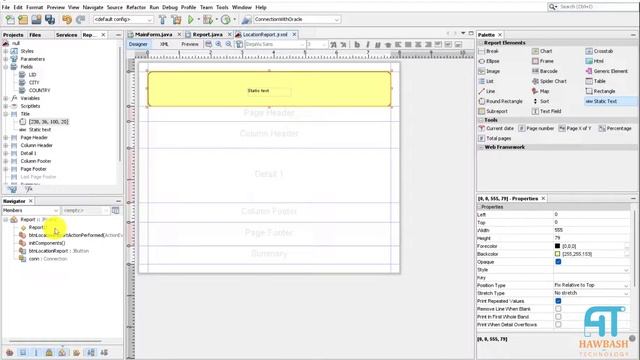Click the Current date tool in the Palette
The height and width of the screenshot is (360, 640).
coord(496,128)
